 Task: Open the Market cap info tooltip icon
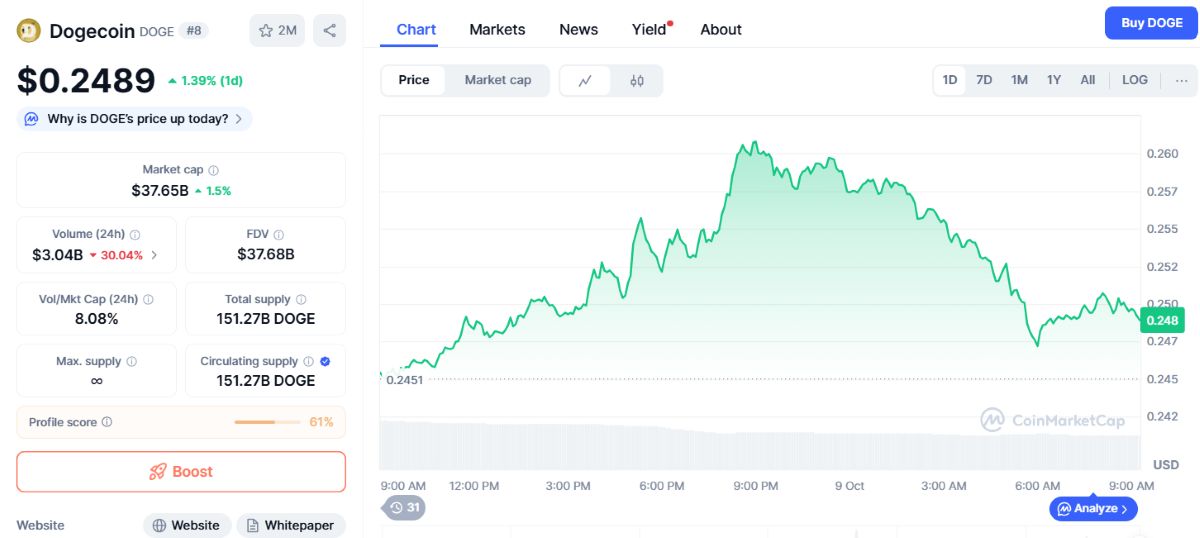[213, 170]
